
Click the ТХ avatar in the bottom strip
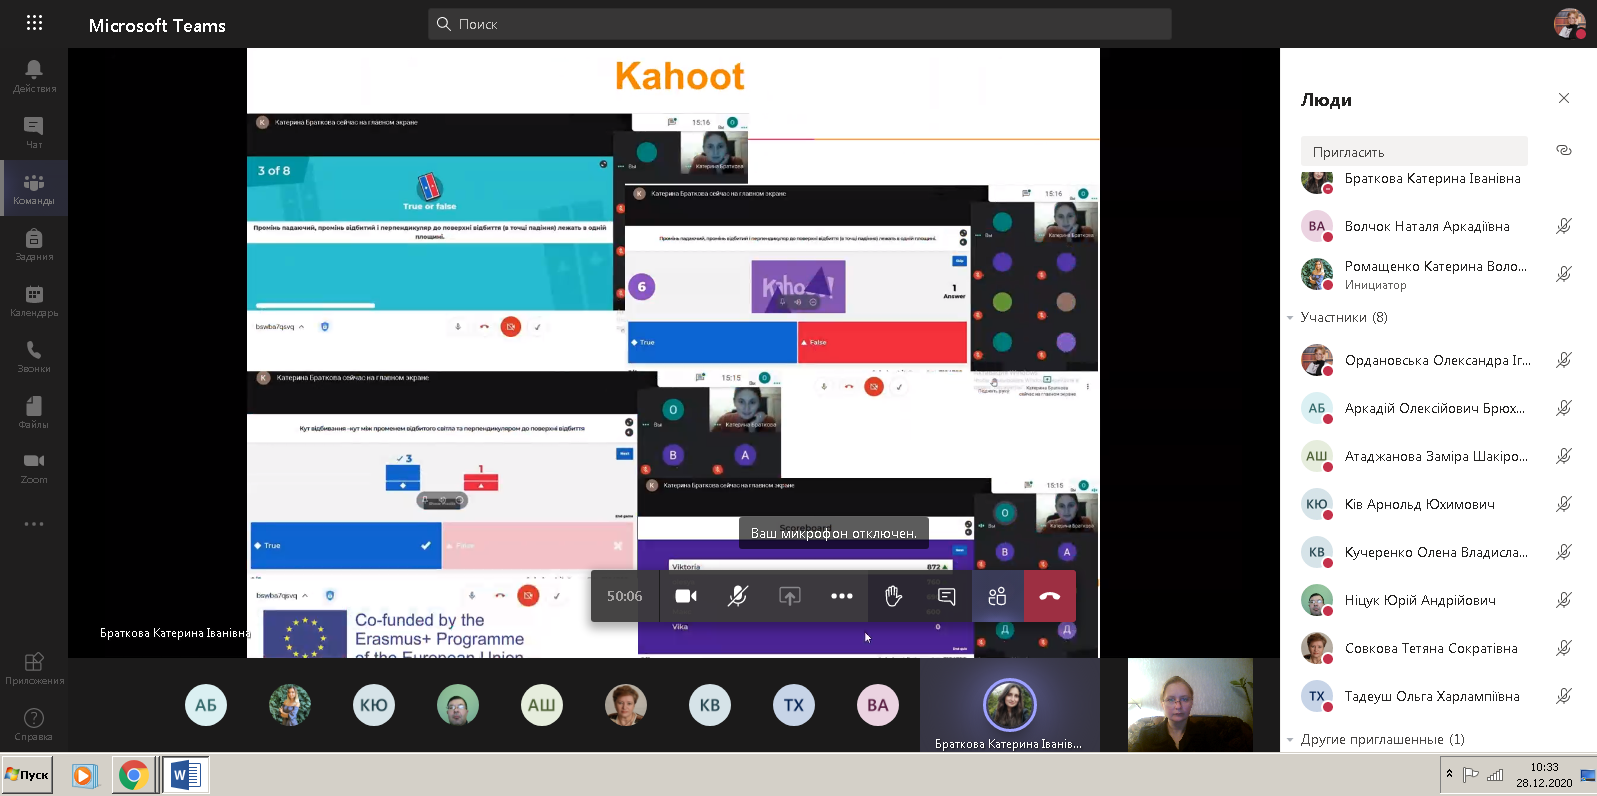794,705
